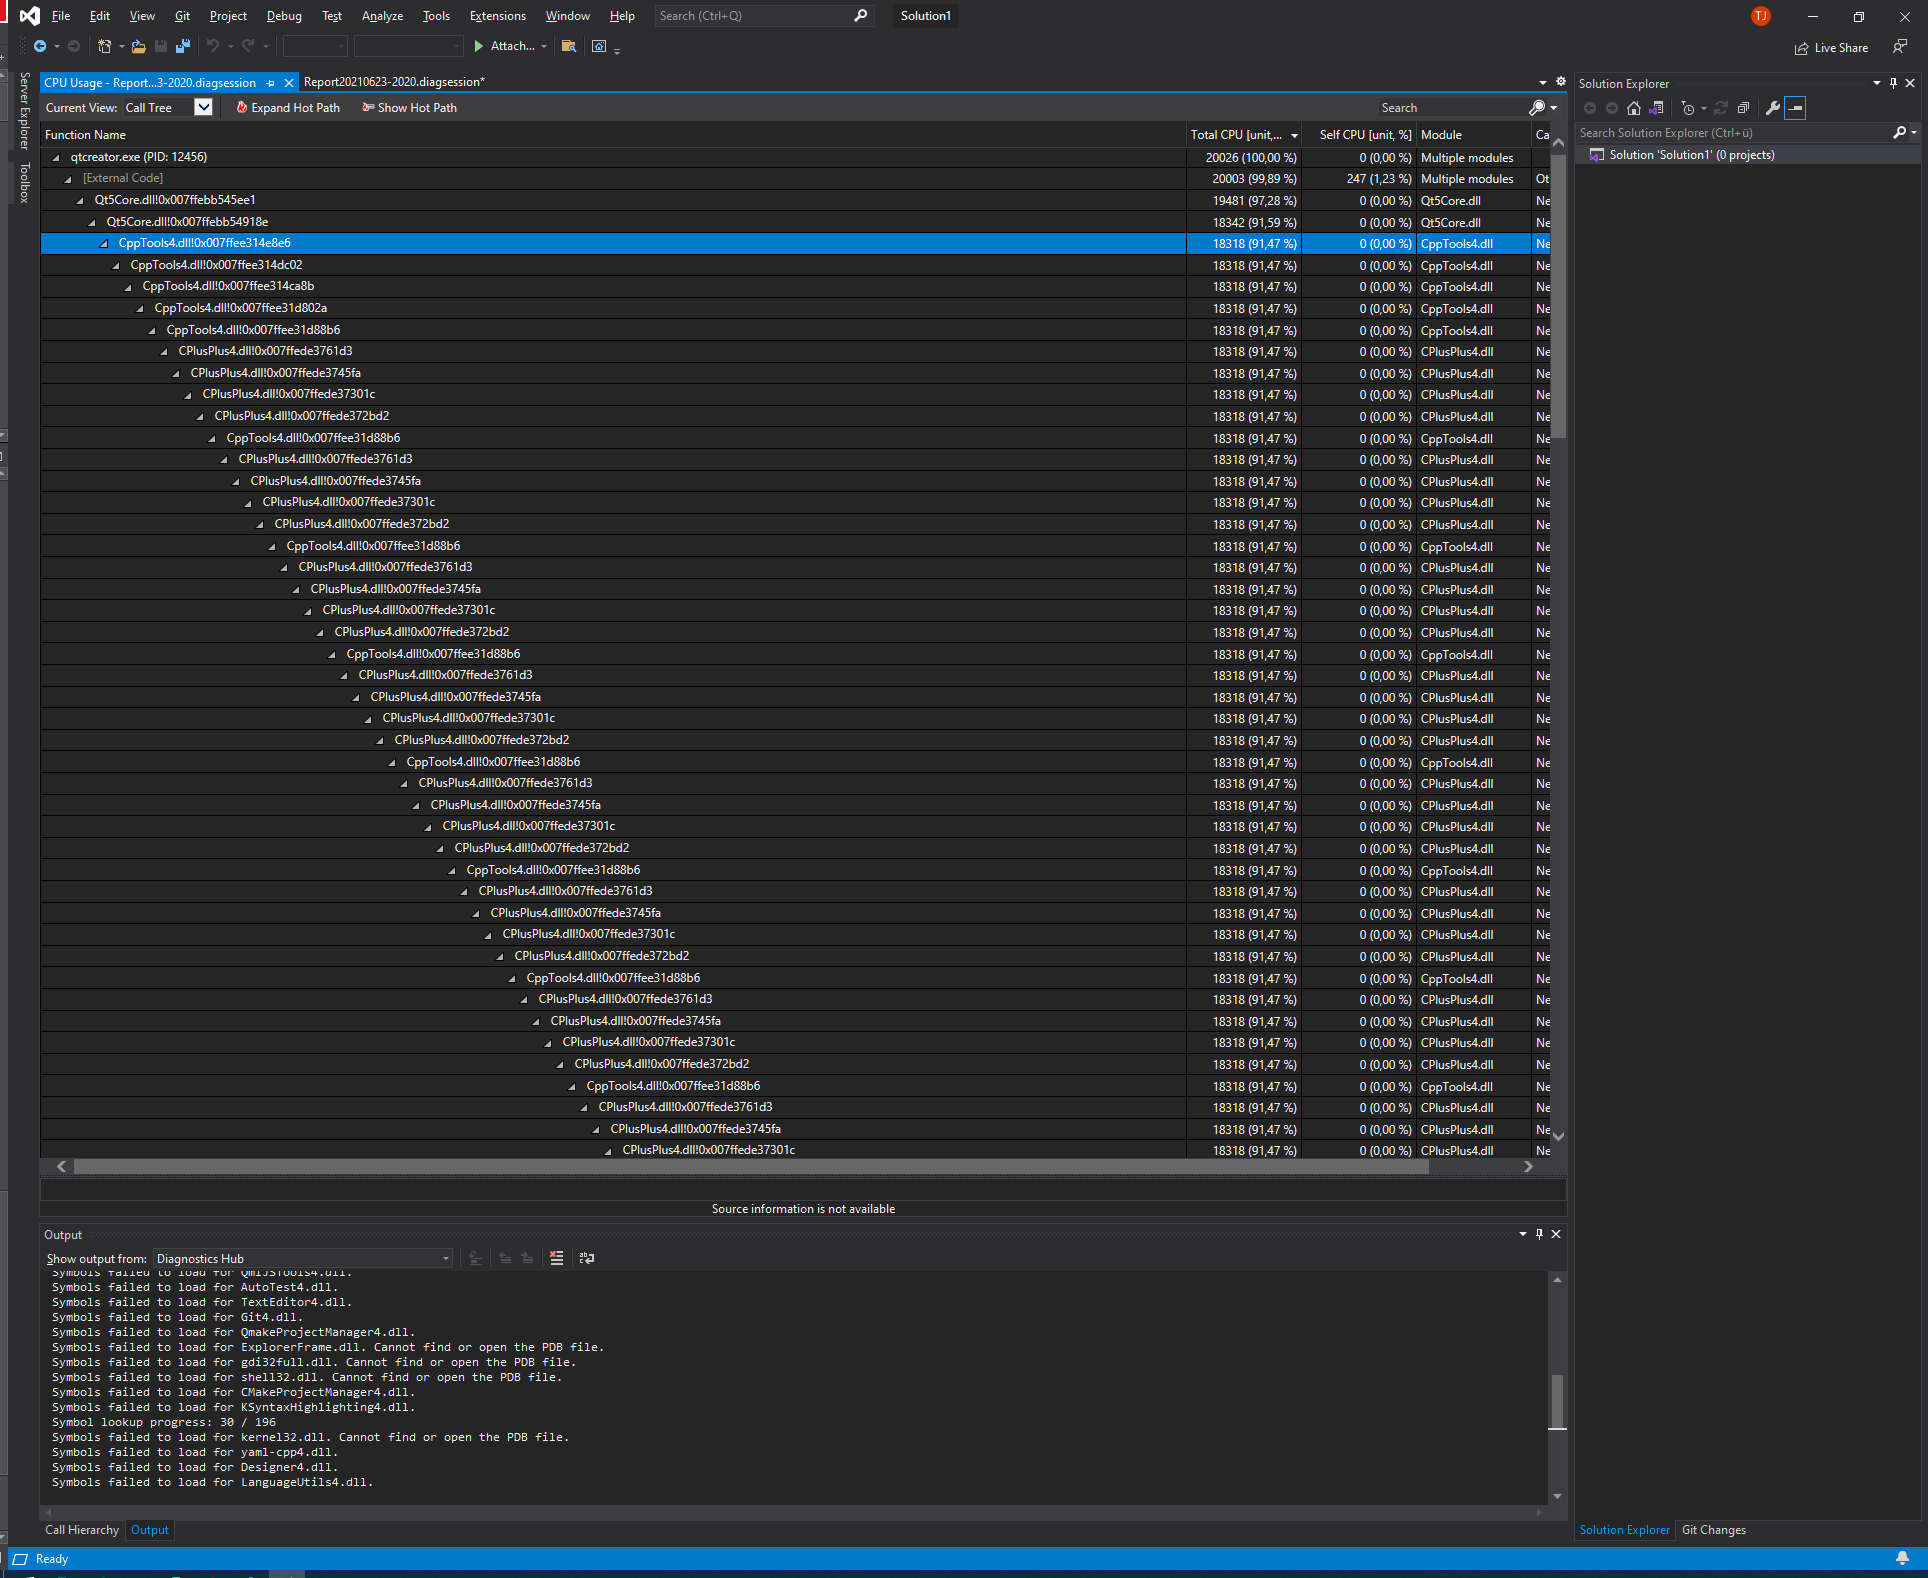Collapse the [External Code] tree node

coord(68,179)
